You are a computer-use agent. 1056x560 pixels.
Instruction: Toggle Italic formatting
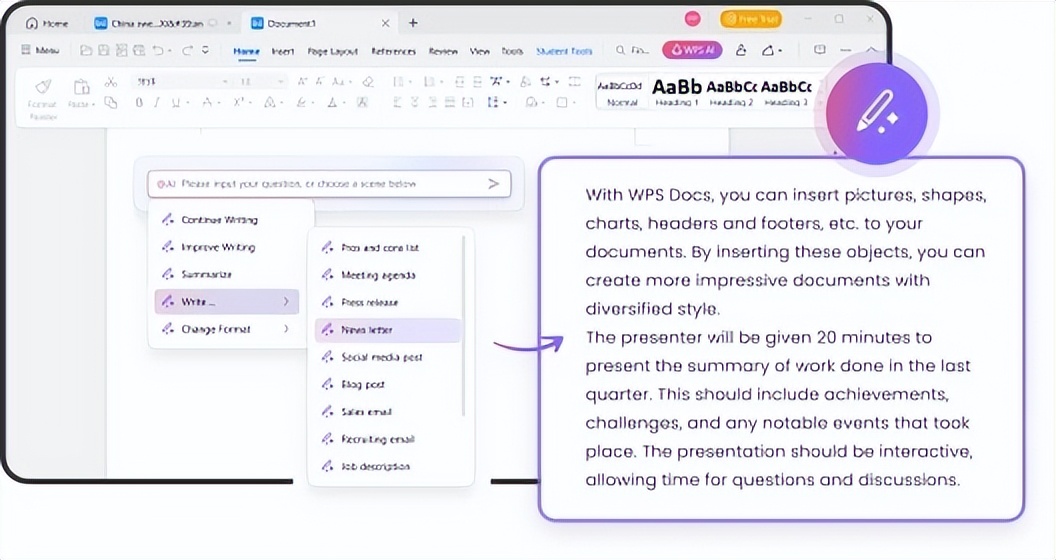click(156, 102)
